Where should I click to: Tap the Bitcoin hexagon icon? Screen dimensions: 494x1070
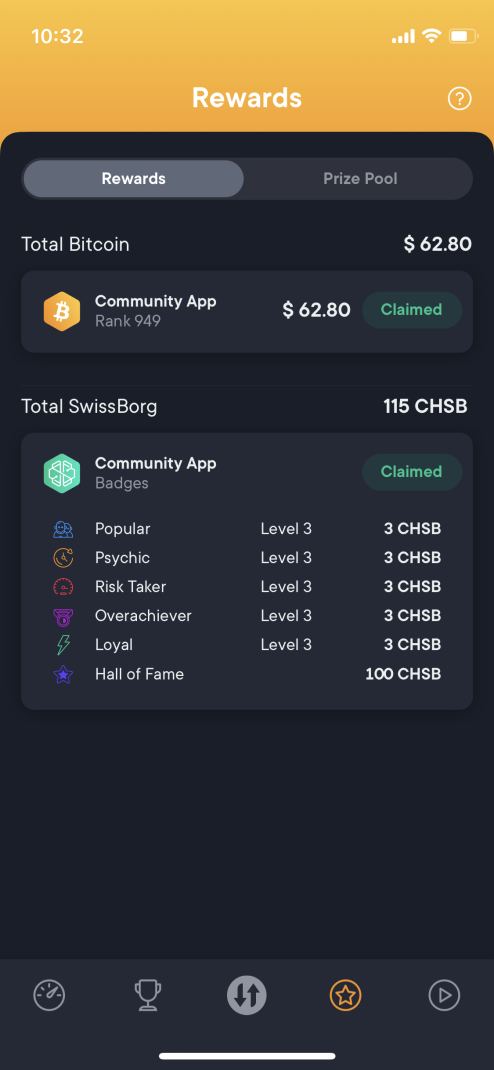pos(62,311)
